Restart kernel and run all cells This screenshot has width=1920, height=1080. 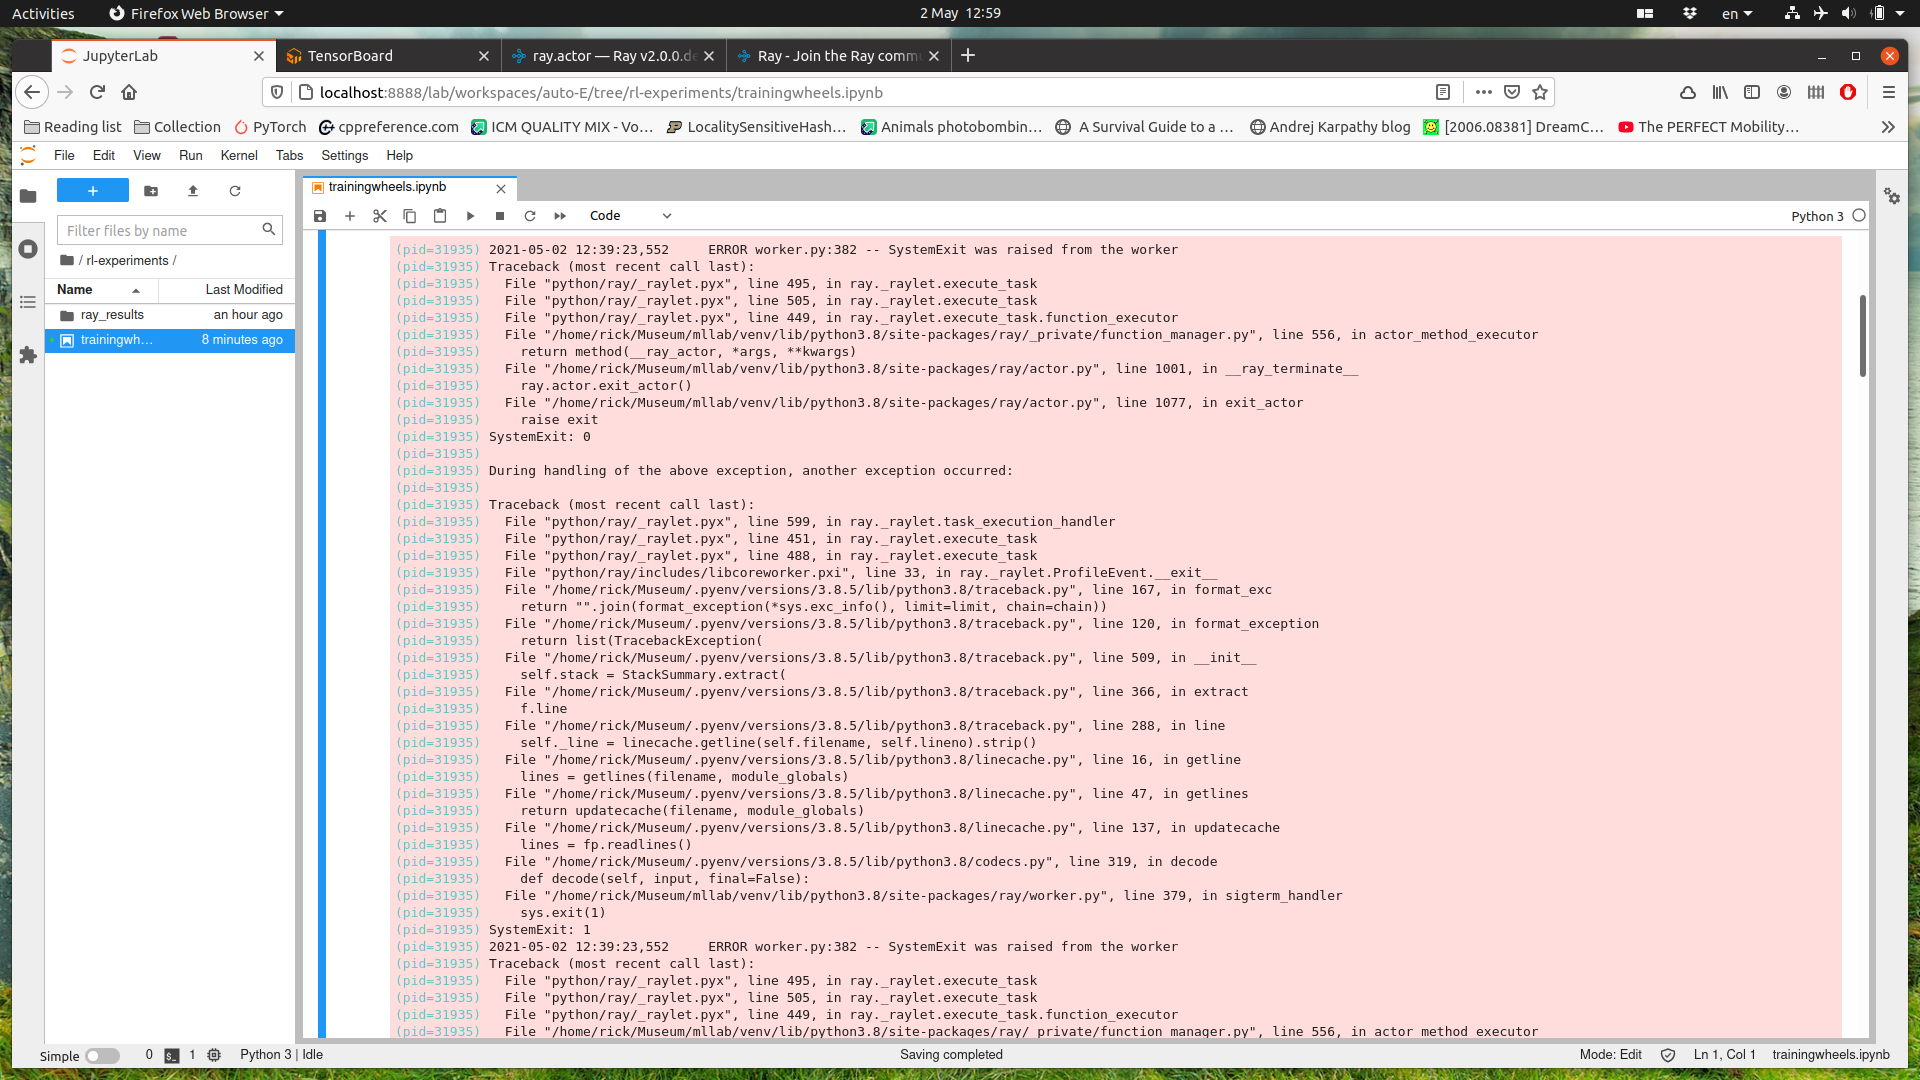click(560, 216)
